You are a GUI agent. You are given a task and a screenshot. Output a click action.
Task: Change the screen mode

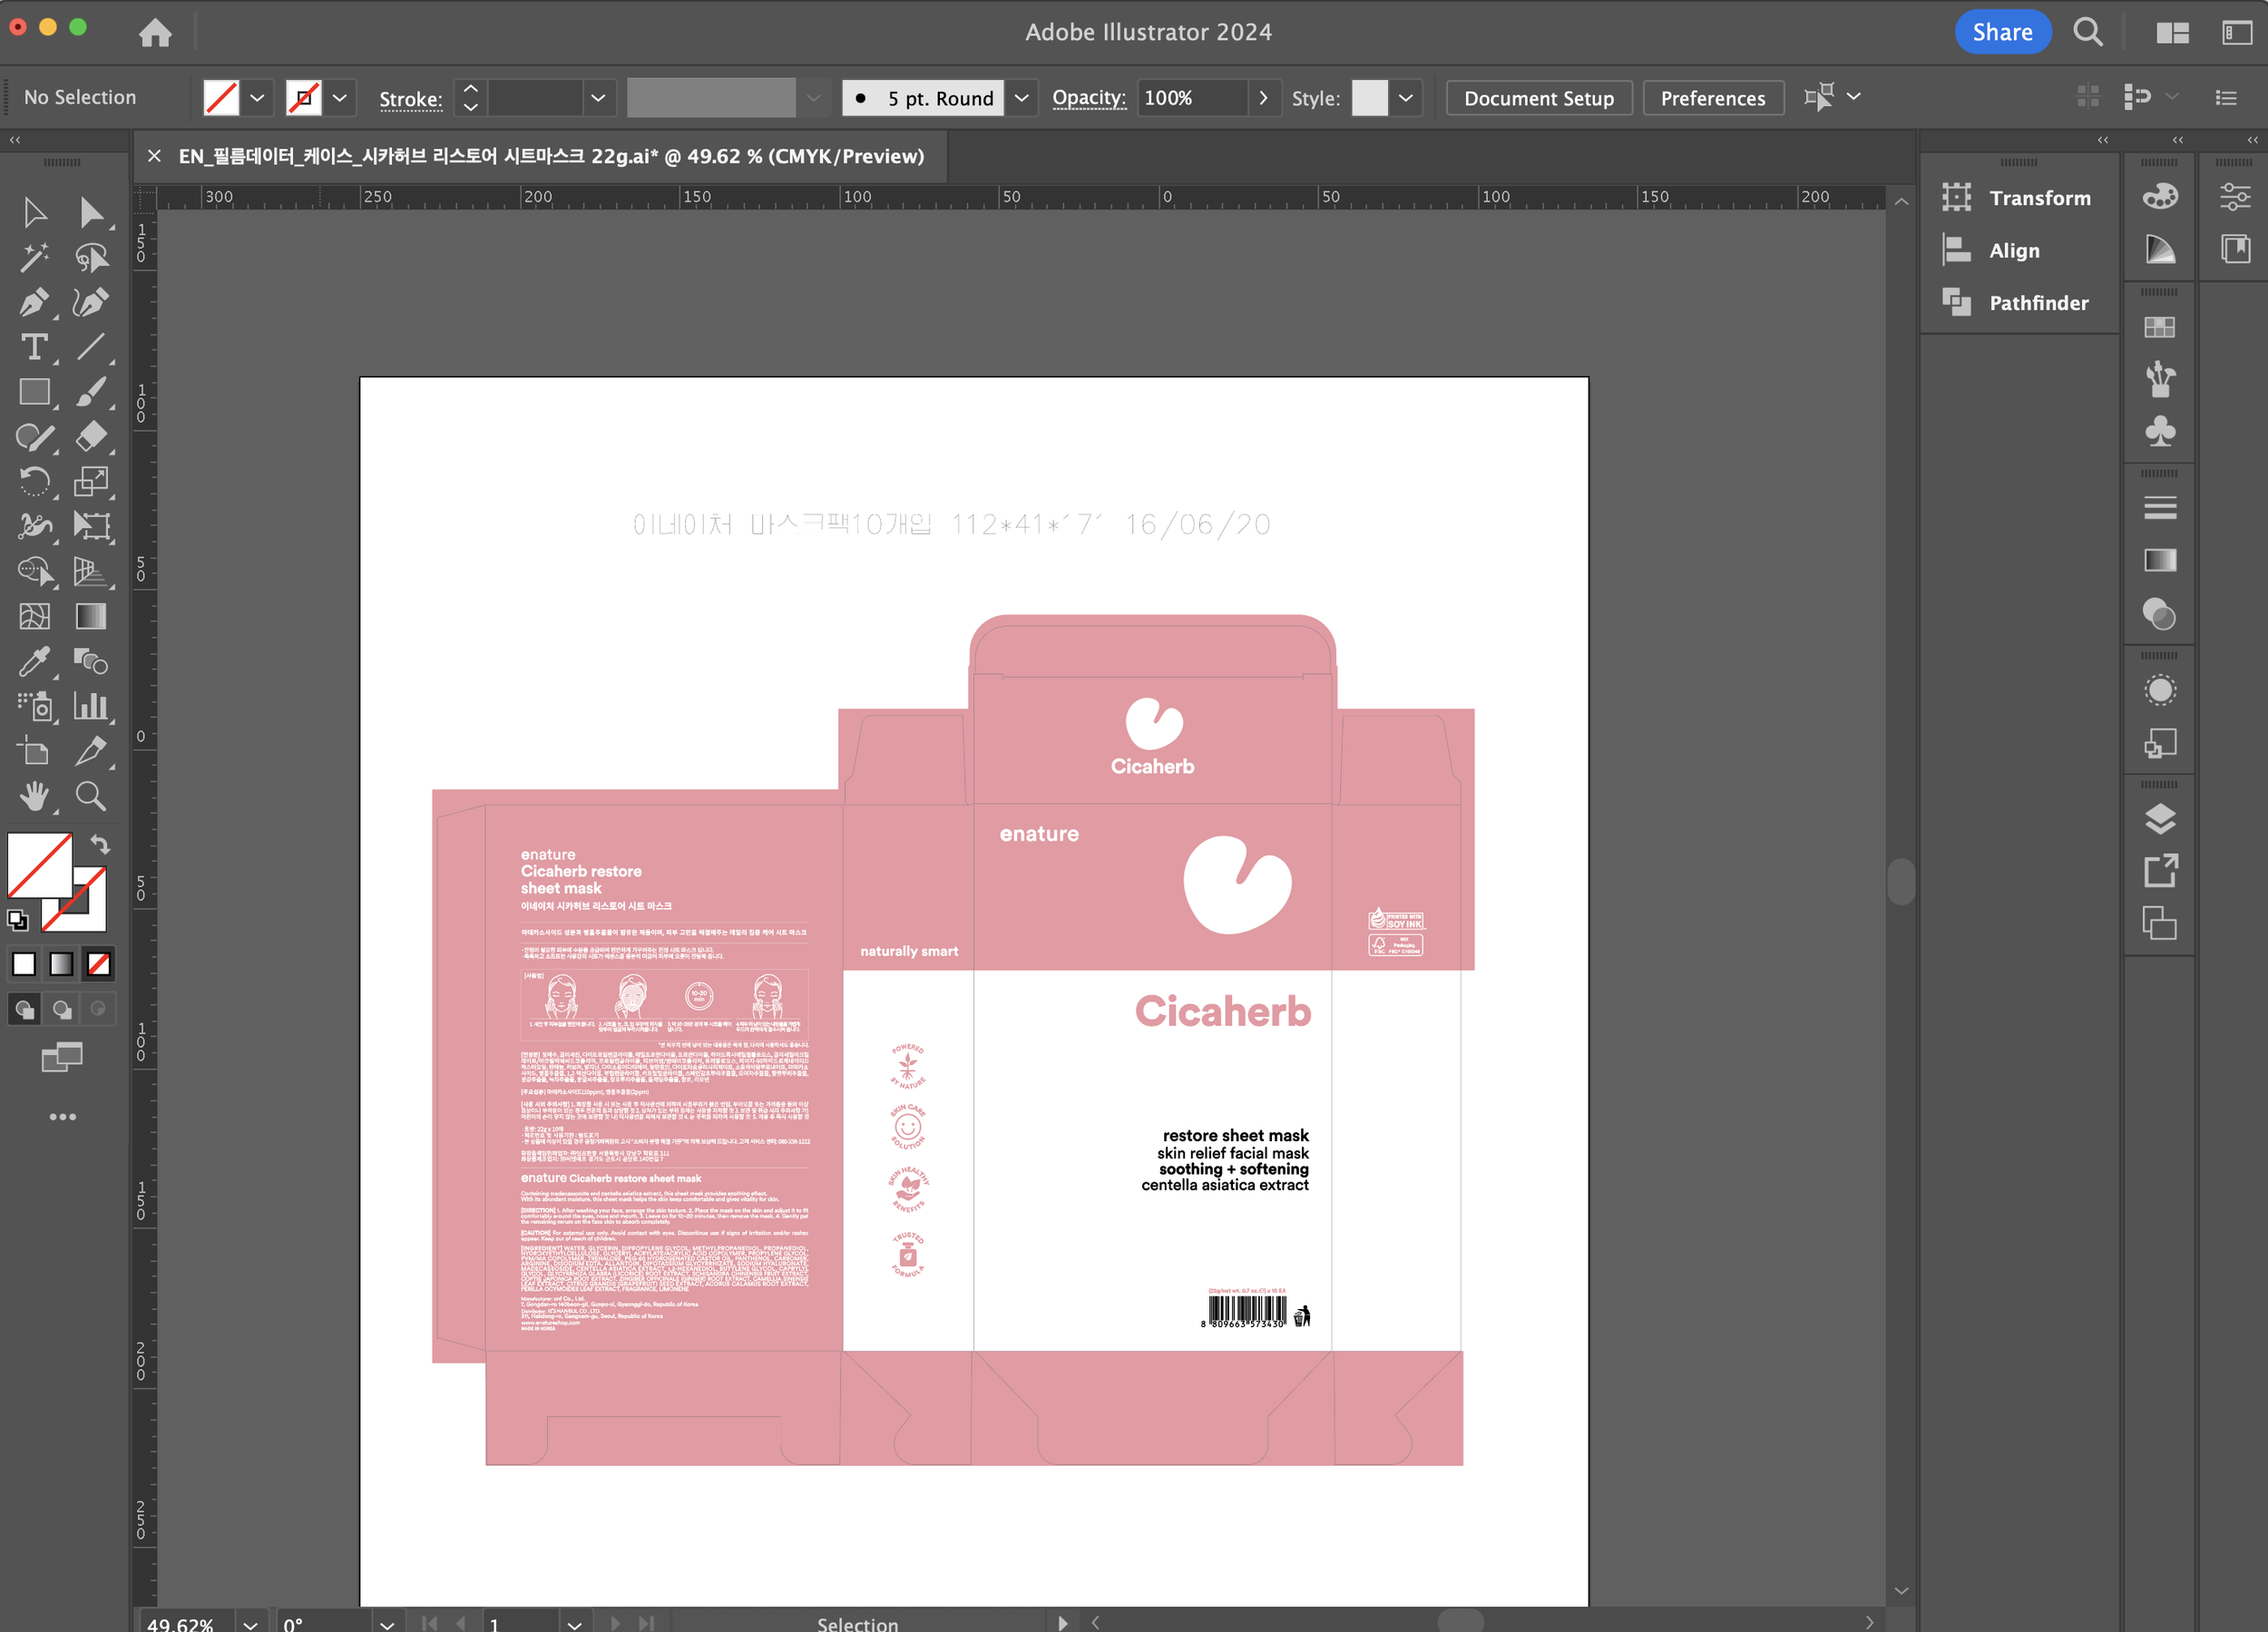[x=62, y=1057]
